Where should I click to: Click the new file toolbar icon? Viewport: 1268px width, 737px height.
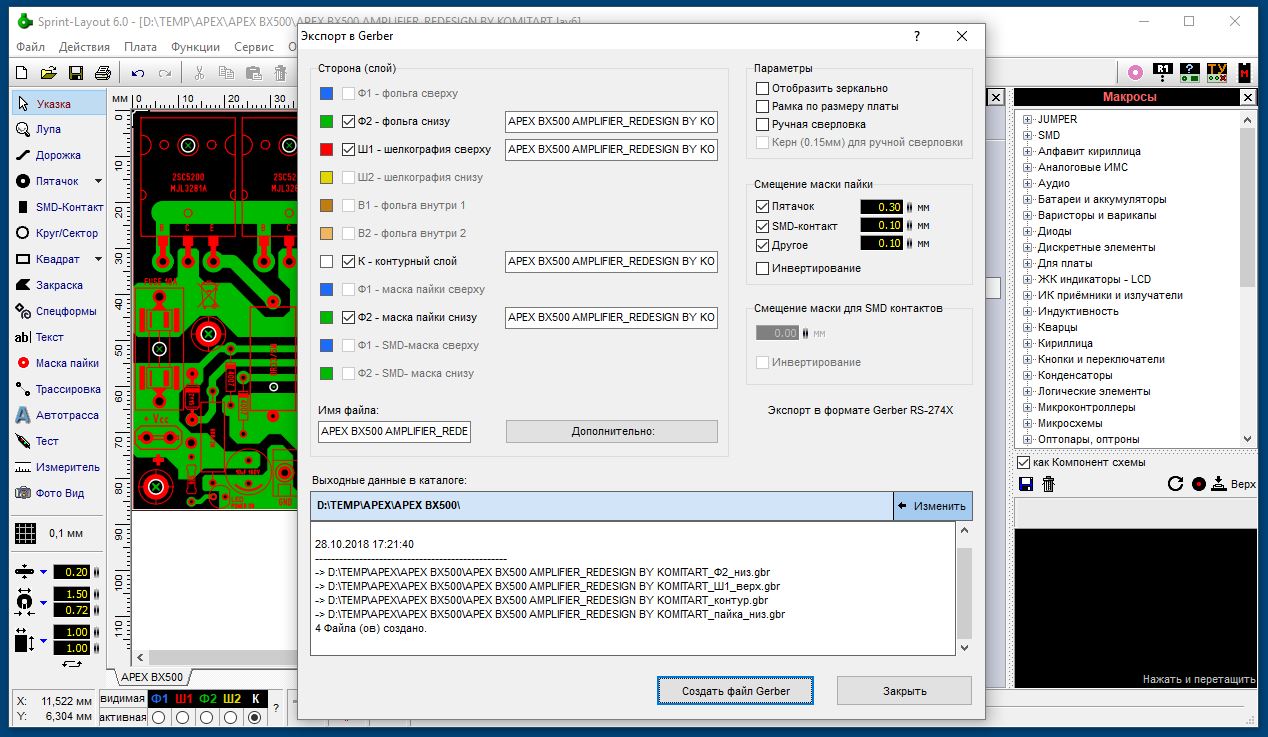pos(21,72)
